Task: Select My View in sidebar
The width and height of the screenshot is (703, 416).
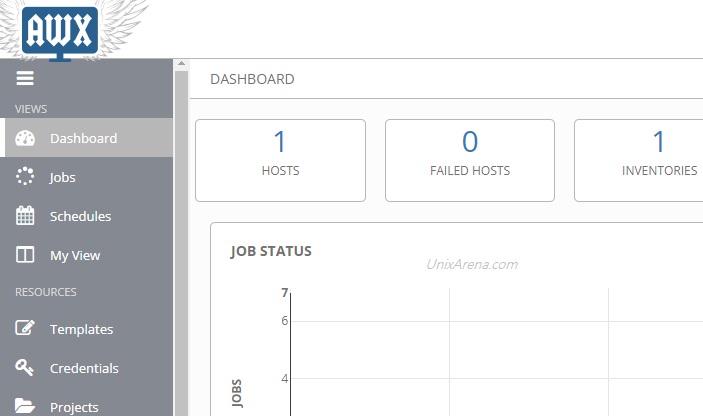Action: (x=75, y=255)
